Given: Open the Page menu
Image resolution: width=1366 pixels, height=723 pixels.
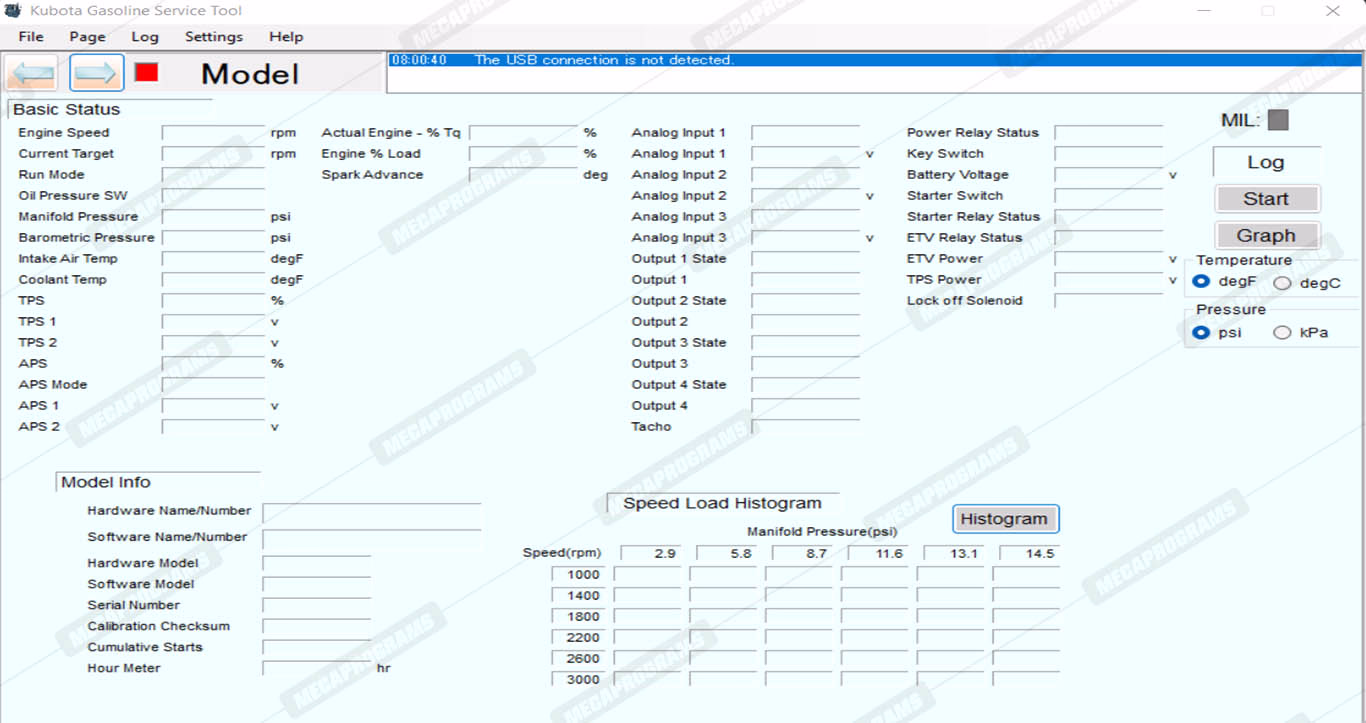Looking at the screenshot, I should coord(87,37).
